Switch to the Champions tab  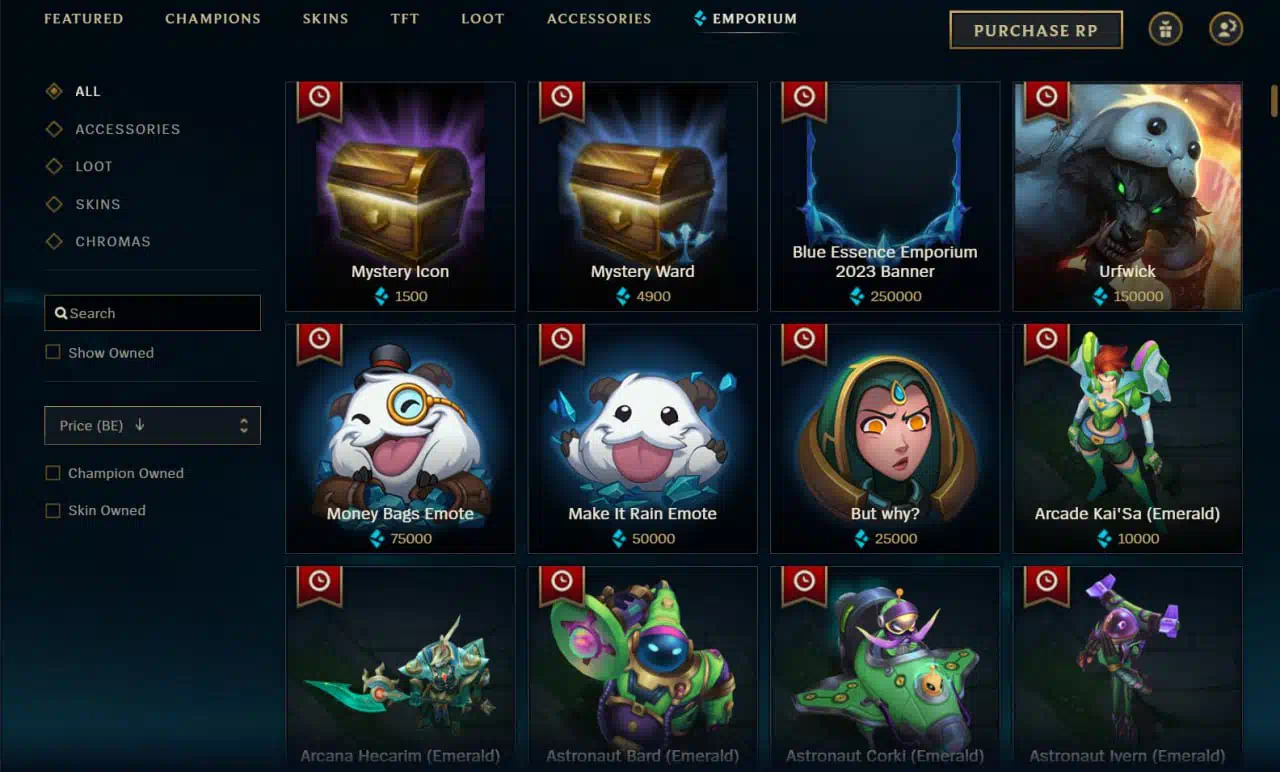click(213, 18)
